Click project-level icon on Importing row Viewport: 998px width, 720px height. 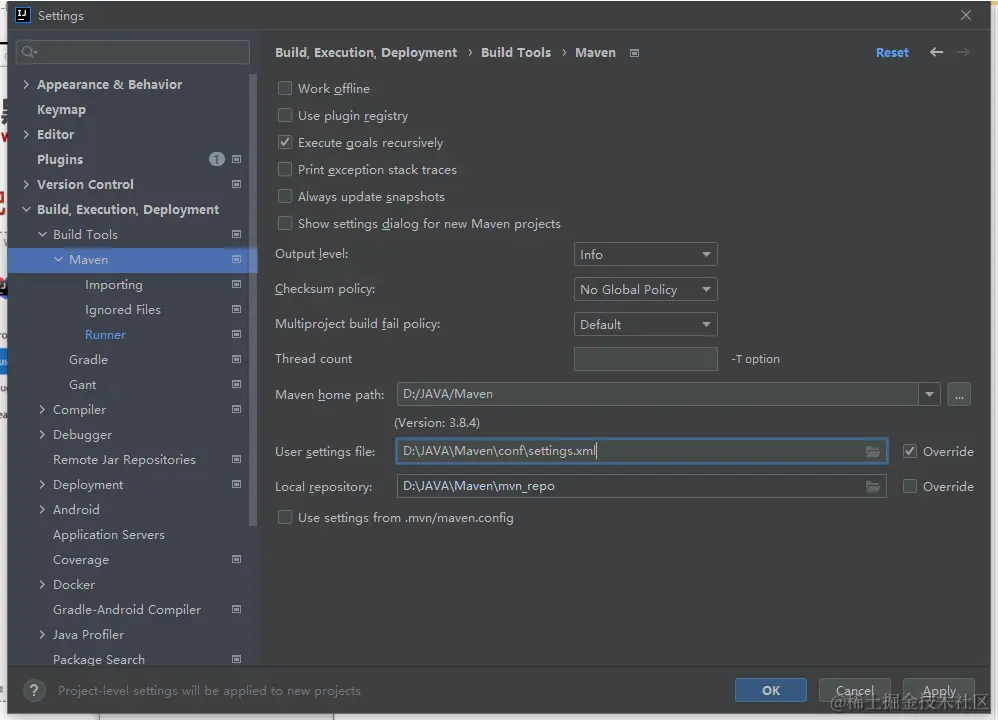pos(236,284)
